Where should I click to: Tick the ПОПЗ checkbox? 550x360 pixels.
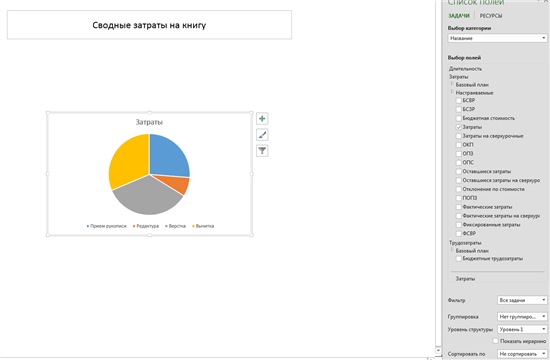click(458, 198)
